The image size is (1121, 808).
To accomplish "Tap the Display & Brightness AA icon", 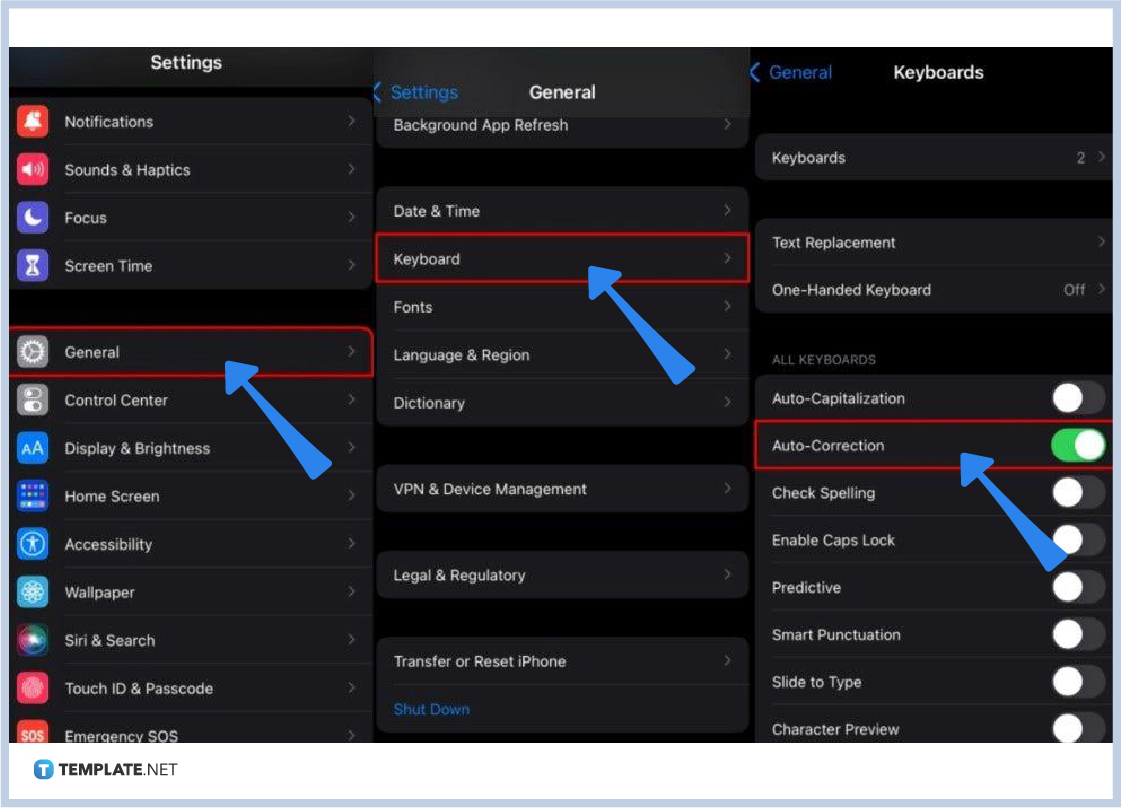I will [32, 448].
